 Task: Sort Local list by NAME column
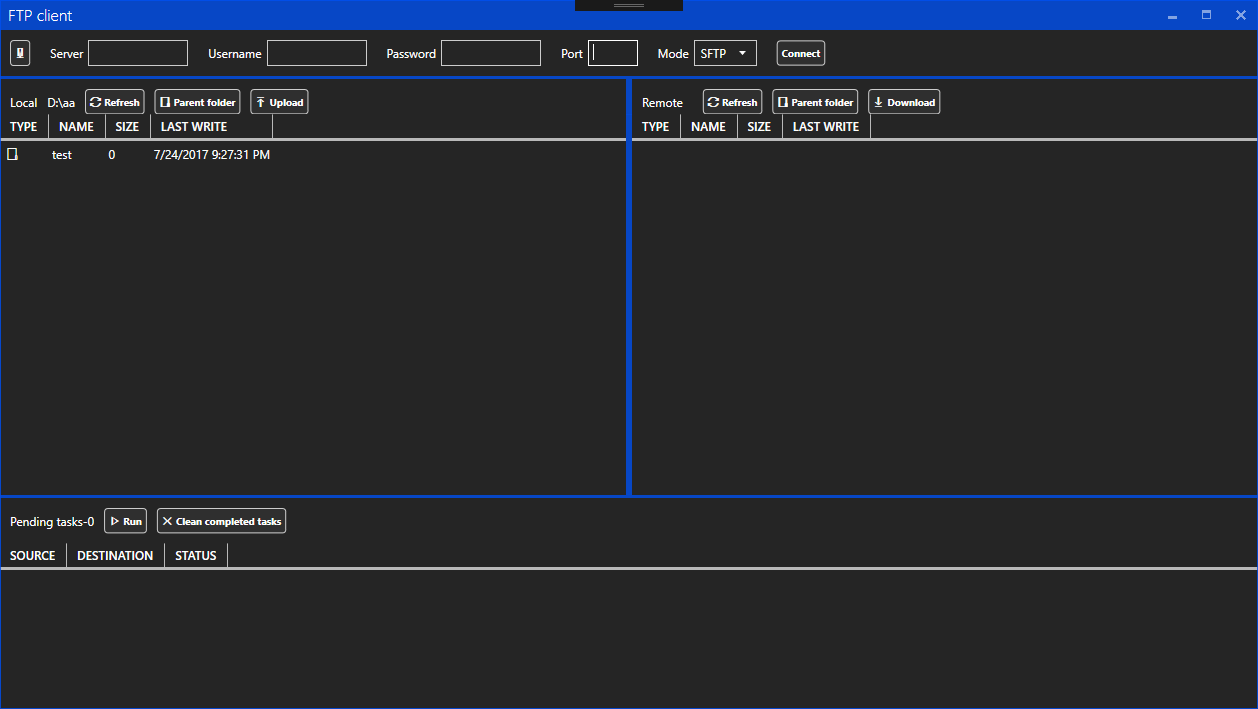tap(77, 127)
